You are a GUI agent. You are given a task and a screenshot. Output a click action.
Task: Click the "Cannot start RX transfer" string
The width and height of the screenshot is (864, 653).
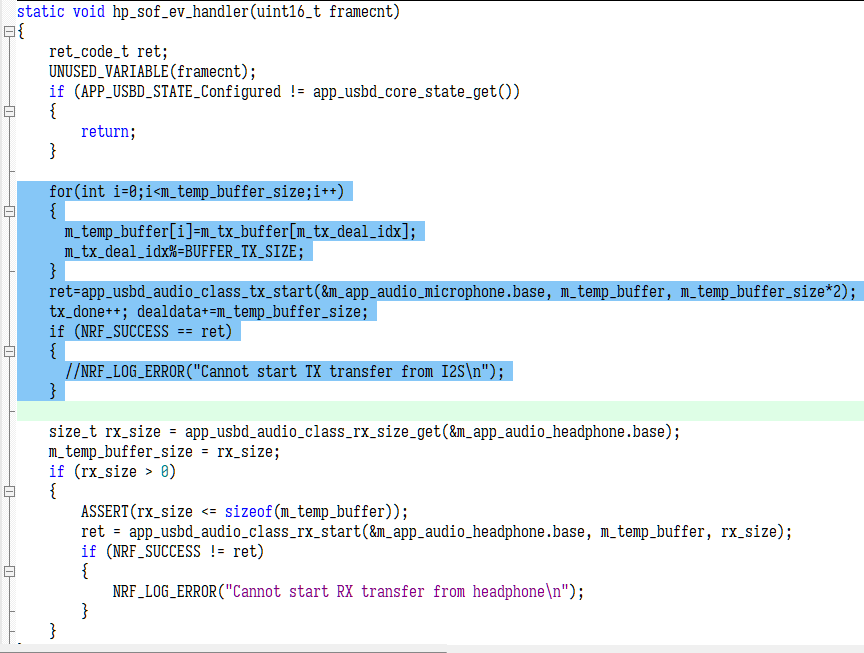coord(400,591)
